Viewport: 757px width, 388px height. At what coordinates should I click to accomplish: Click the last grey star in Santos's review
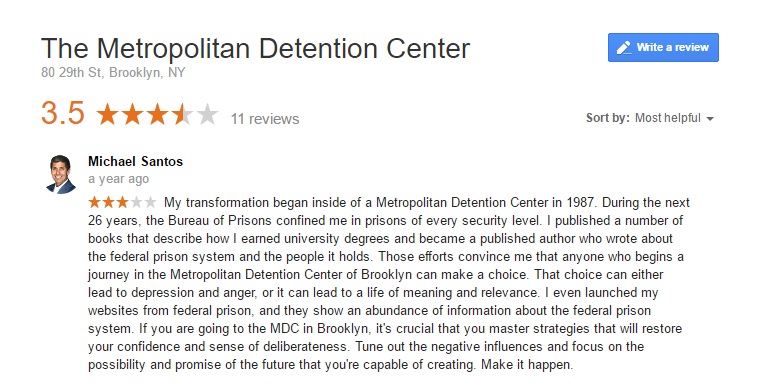[151, 202]
